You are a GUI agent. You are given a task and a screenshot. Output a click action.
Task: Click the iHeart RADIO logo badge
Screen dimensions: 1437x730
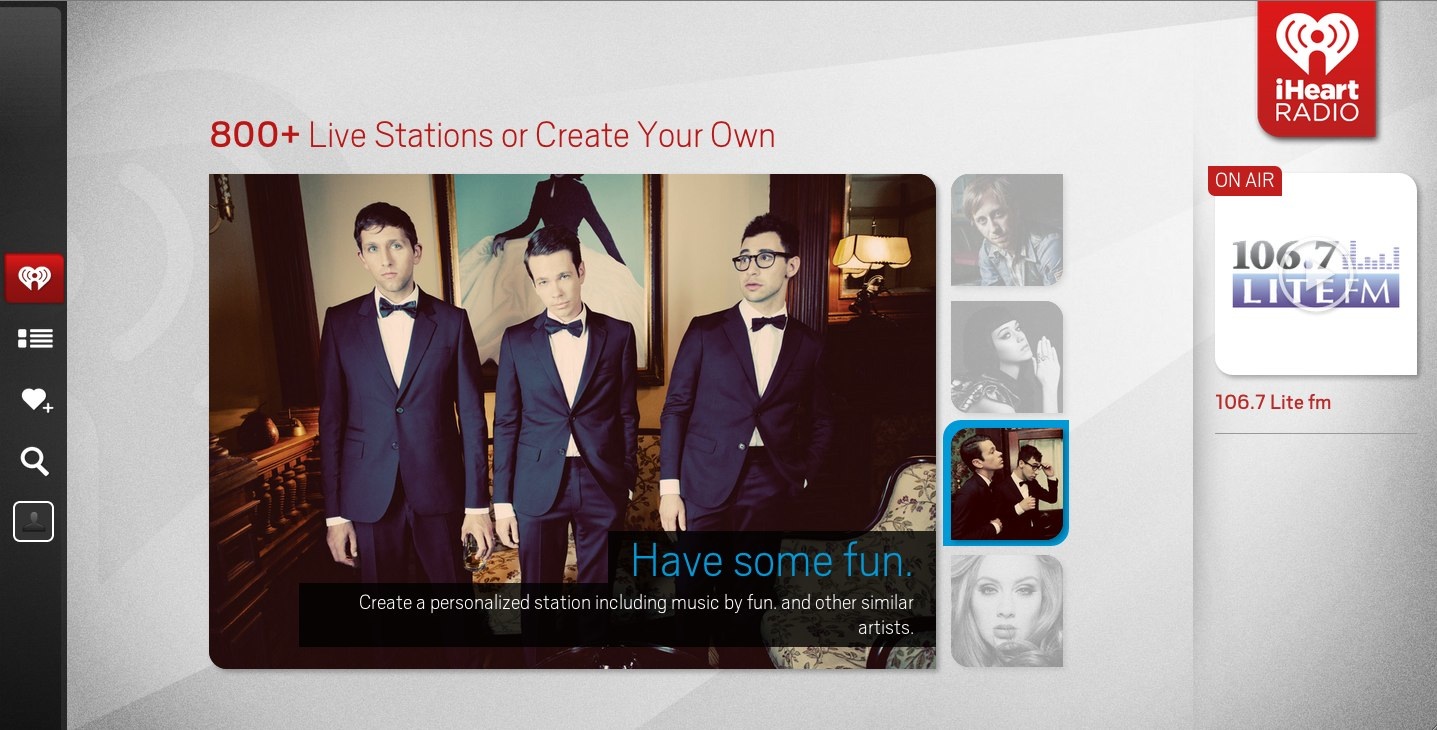click(x=1316, y=68)
